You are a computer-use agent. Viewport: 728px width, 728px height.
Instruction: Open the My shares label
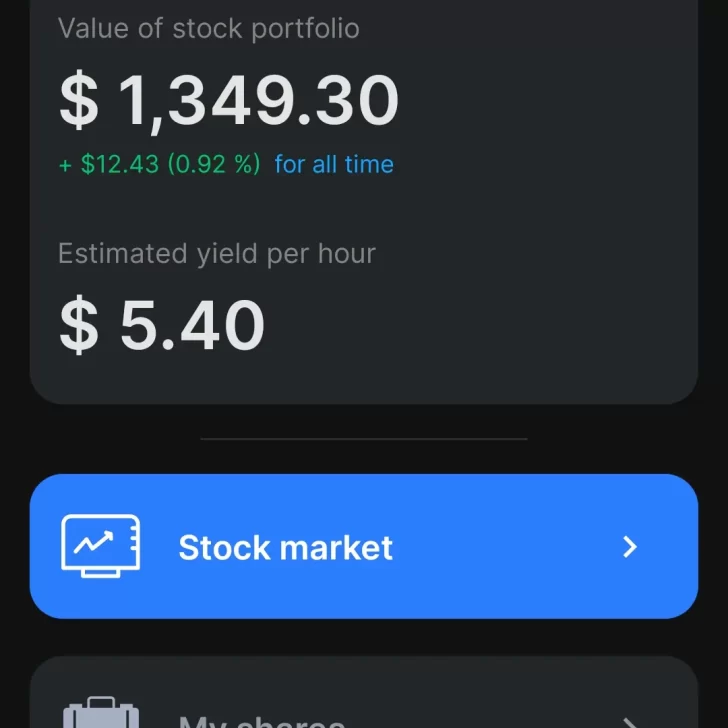[262, 720]
